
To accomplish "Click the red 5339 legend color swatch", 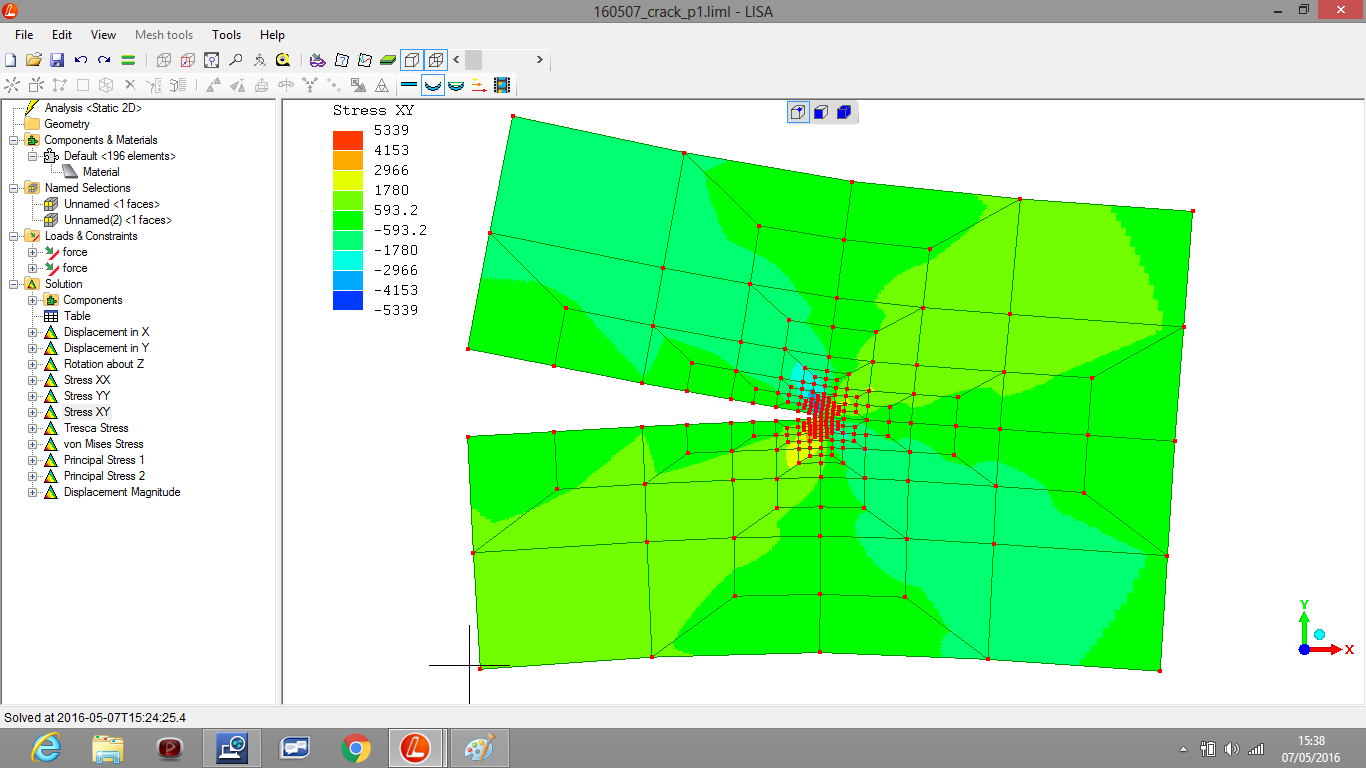I will click(348, 140).
